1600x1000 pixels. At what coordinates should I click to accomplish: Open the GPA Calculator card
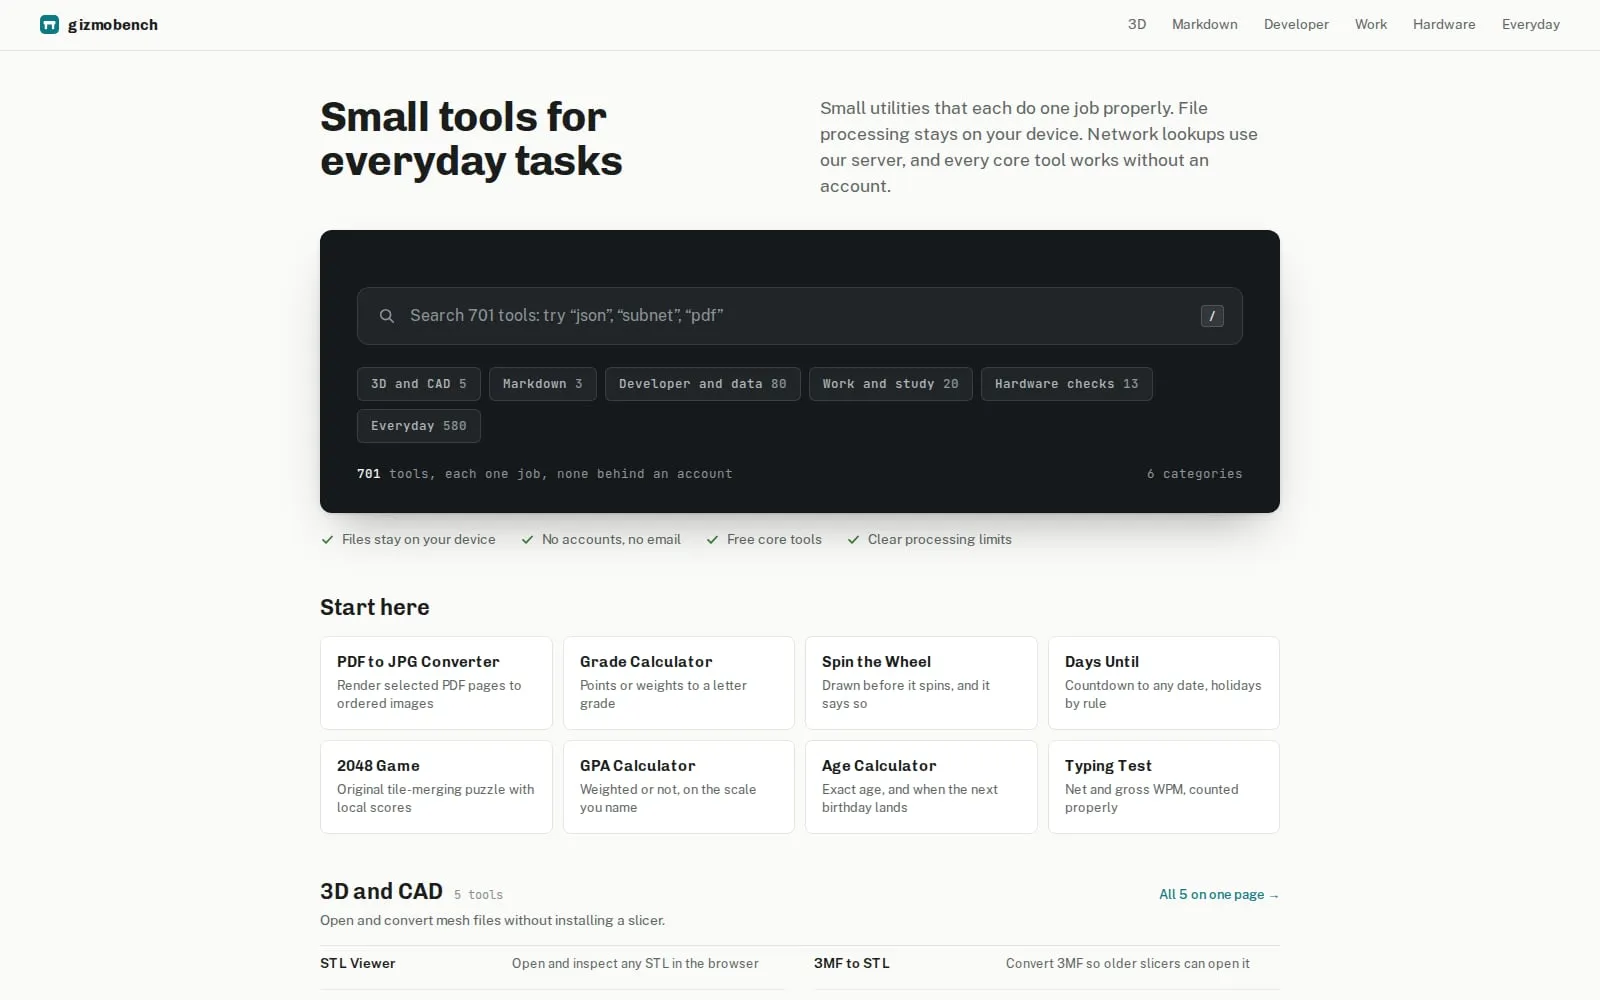tap(679, 787)
